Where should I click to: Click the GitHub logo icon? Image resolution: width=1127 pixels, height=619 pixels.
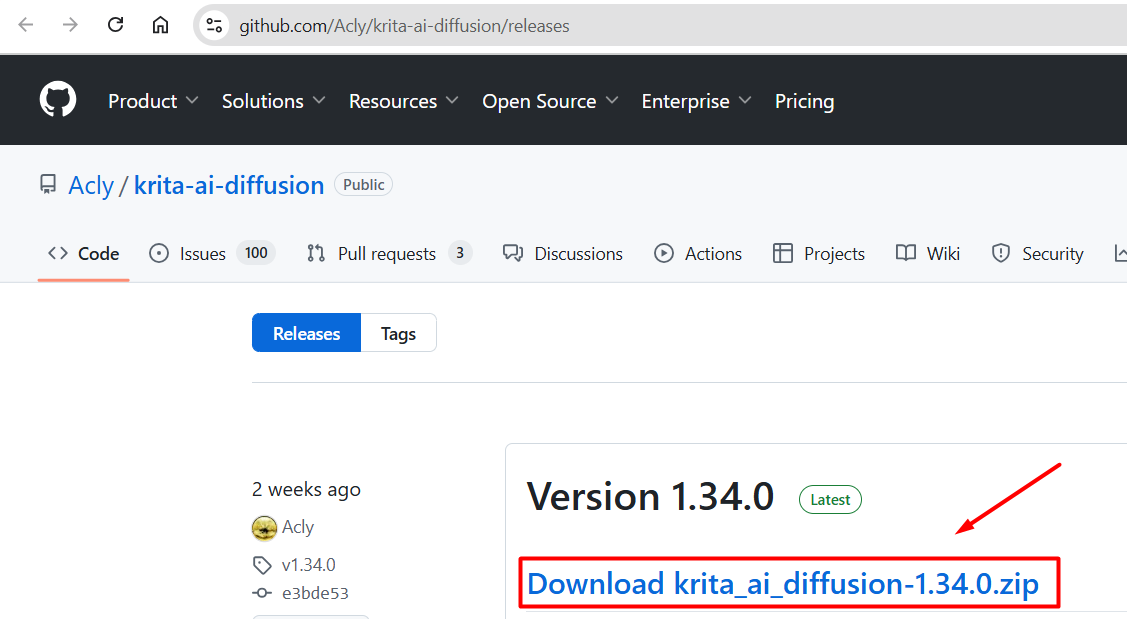click(58, 101)
